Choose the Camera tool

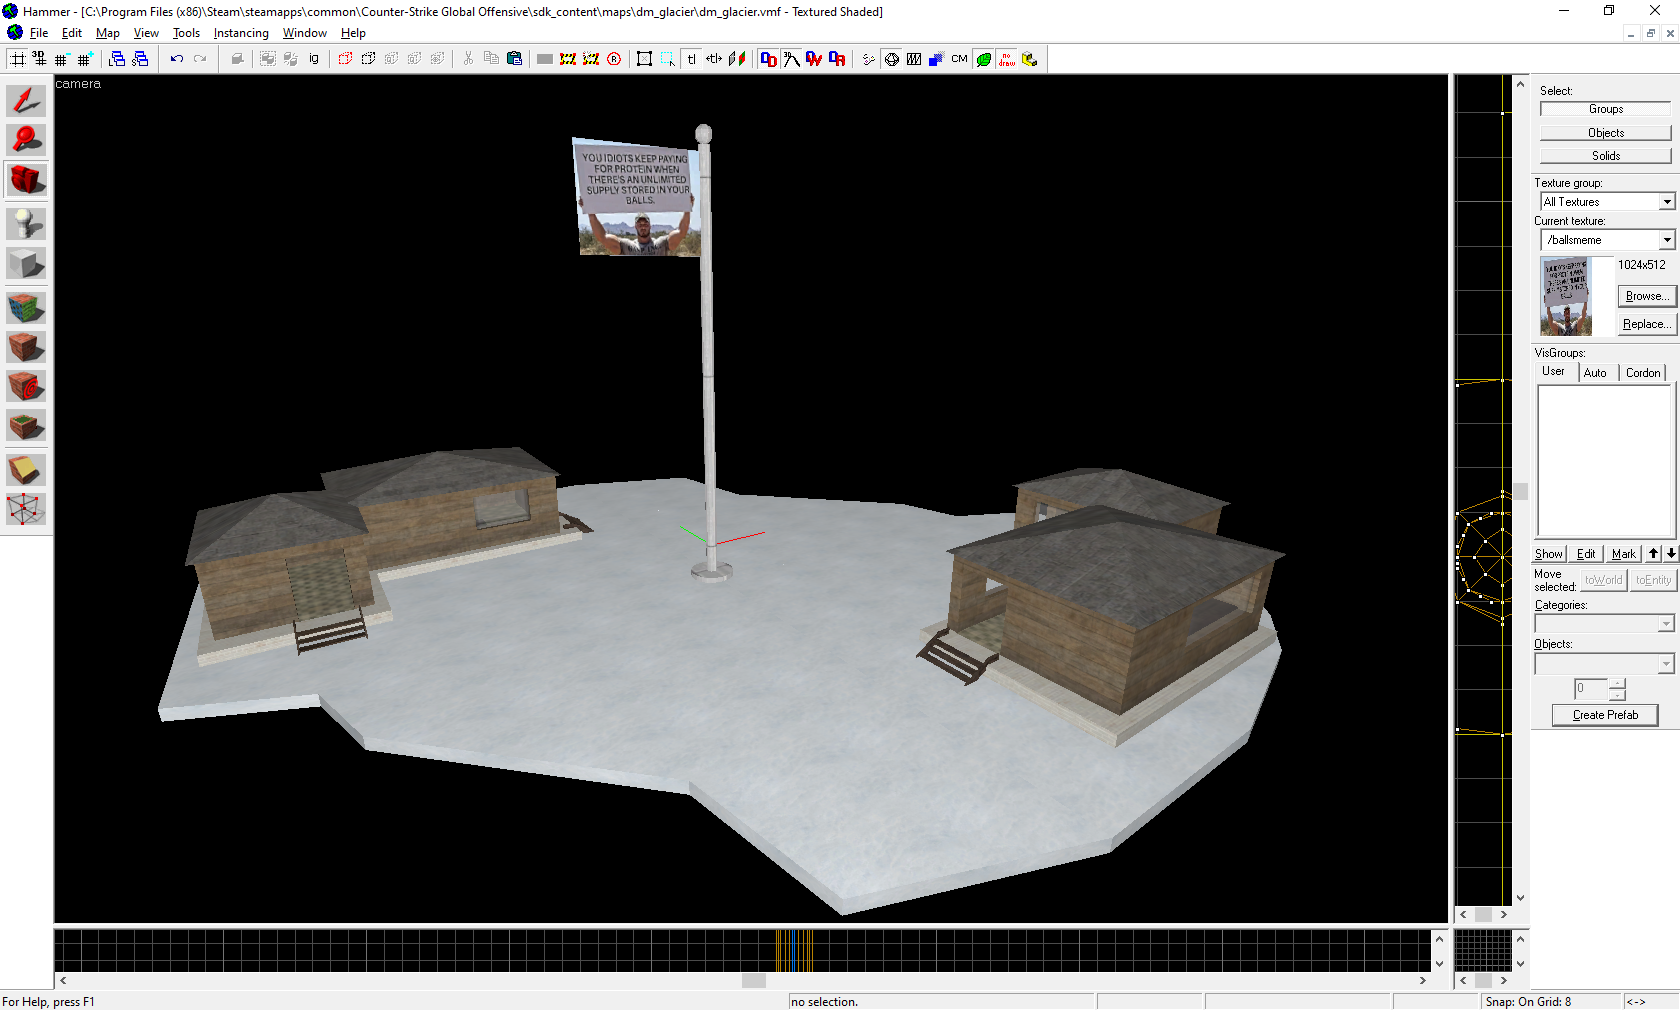pos(26,180)
